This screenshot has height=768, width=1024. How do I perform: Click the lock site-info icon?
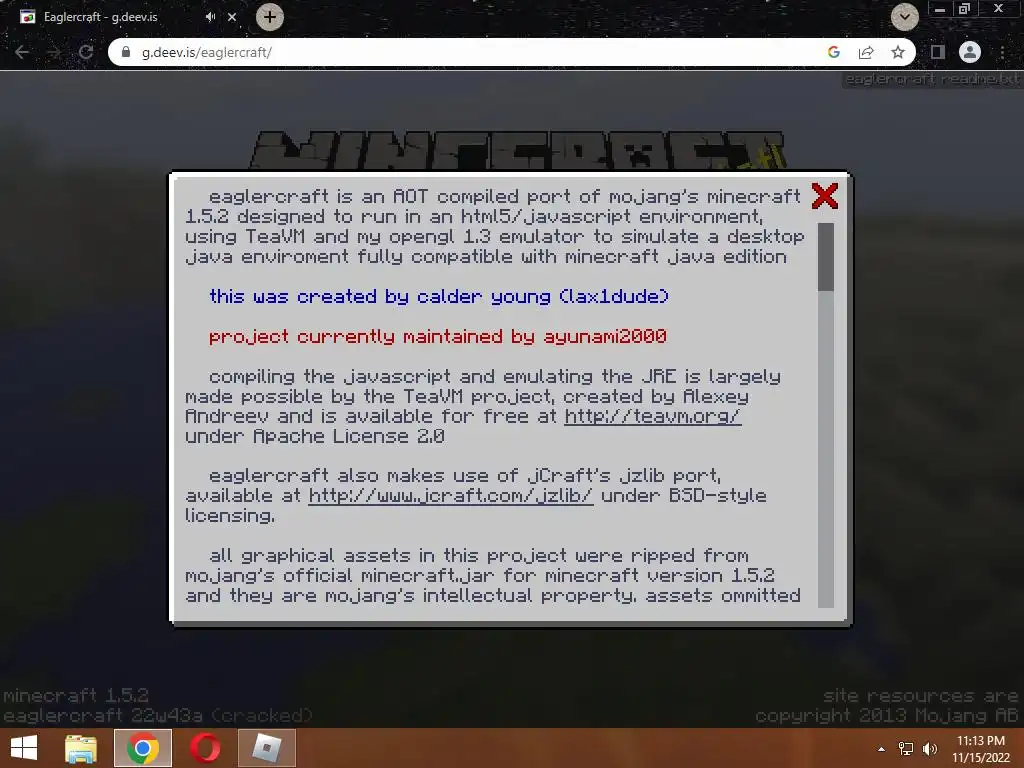pyautogui.click(x=126, y=52)
